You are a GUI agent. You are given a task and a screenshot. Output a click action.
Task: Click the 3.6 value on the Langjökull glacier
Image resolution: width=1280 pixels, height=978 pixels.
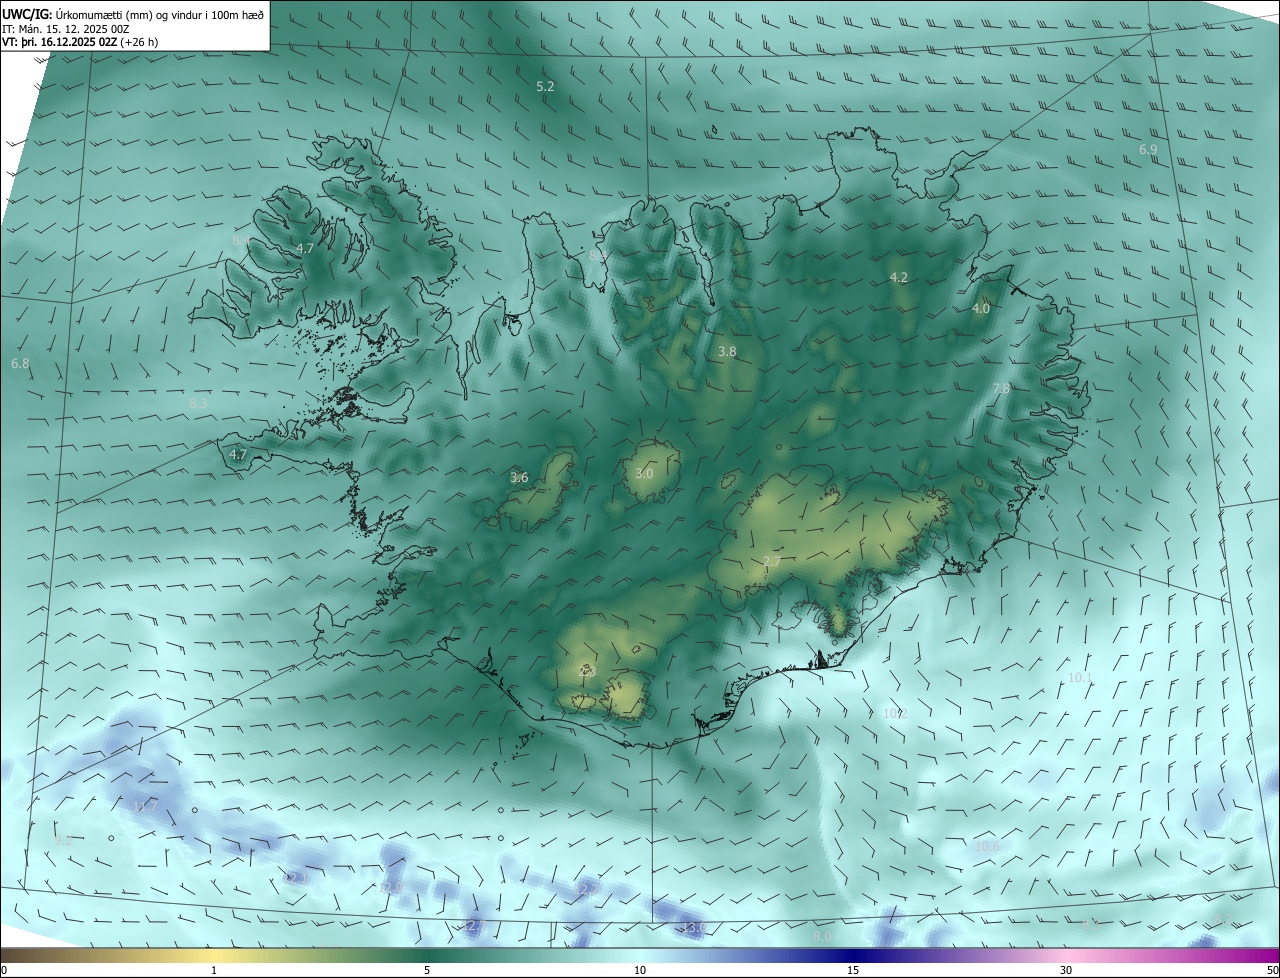click(519, 478)
